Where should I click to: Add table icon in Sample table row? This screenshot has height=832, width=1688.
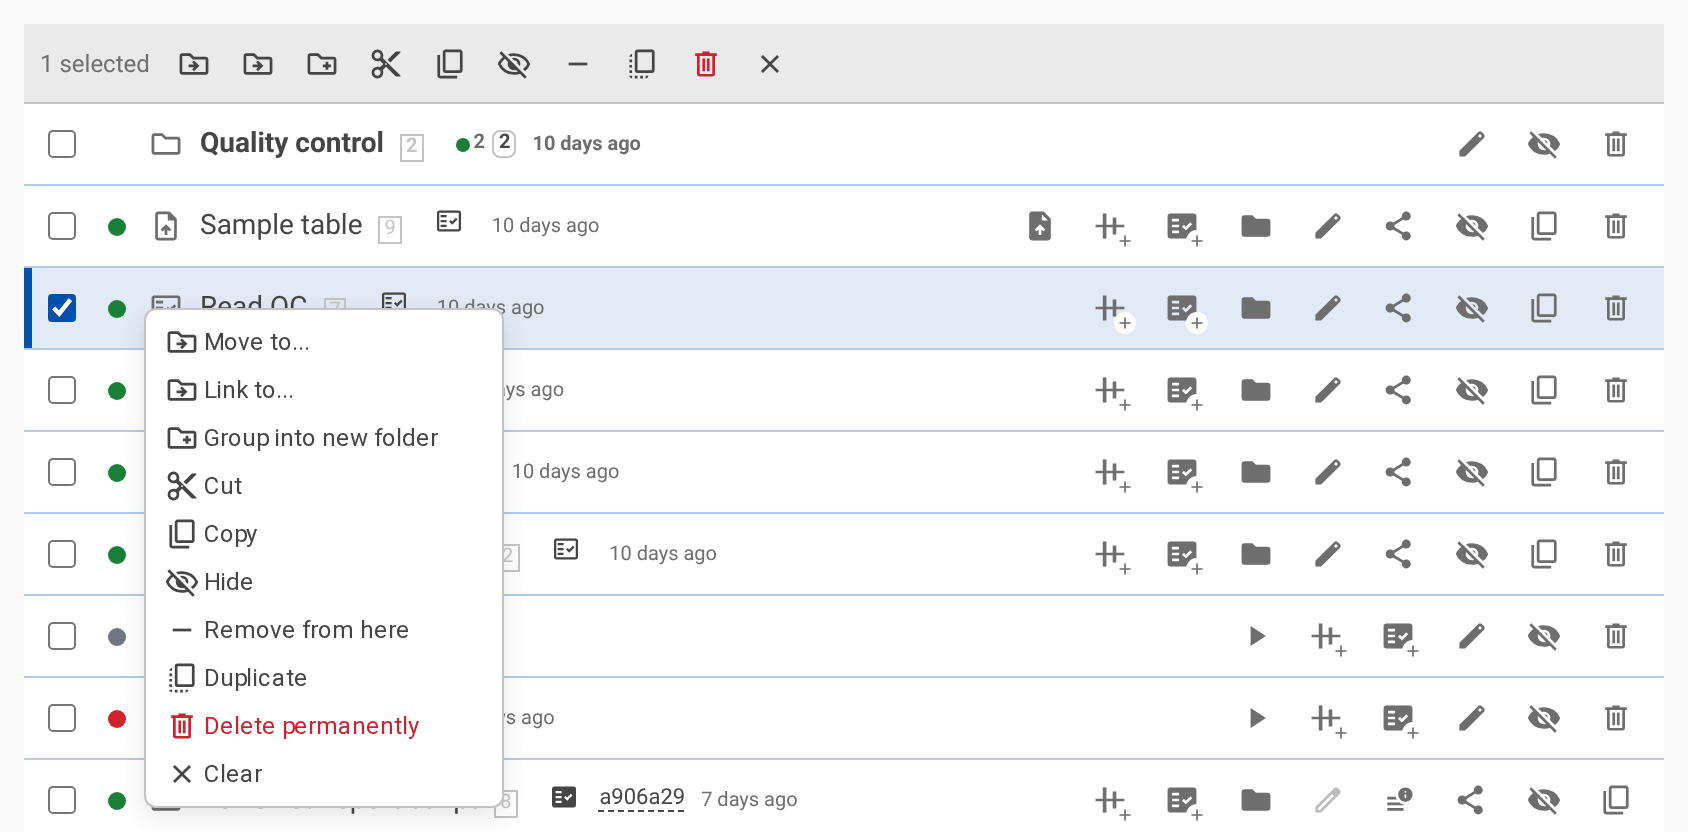[1112, 228]
